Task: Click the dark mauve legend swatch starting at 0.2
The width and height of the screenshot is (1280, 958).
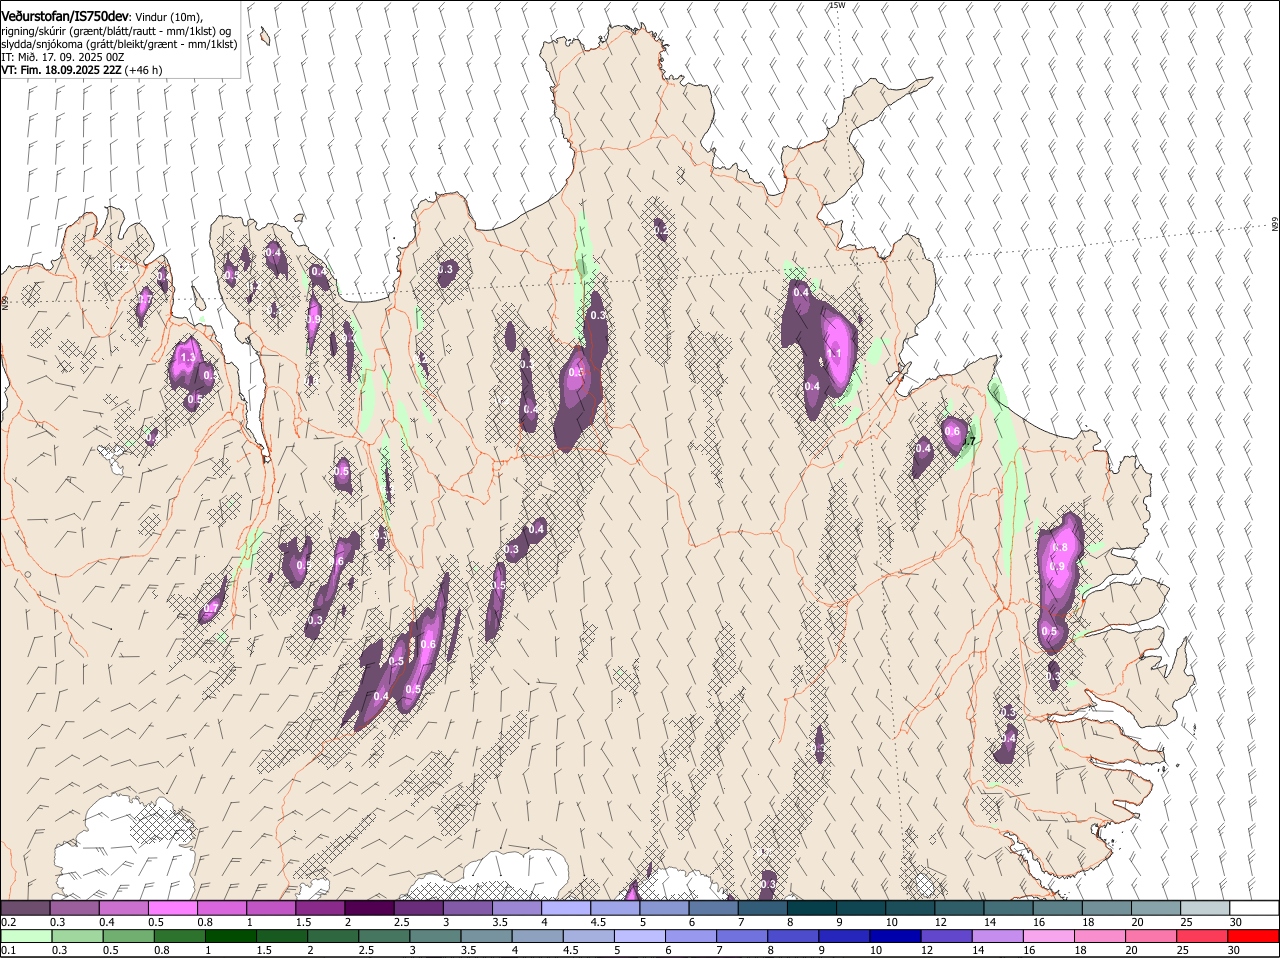Action: (x=26, y=907)
